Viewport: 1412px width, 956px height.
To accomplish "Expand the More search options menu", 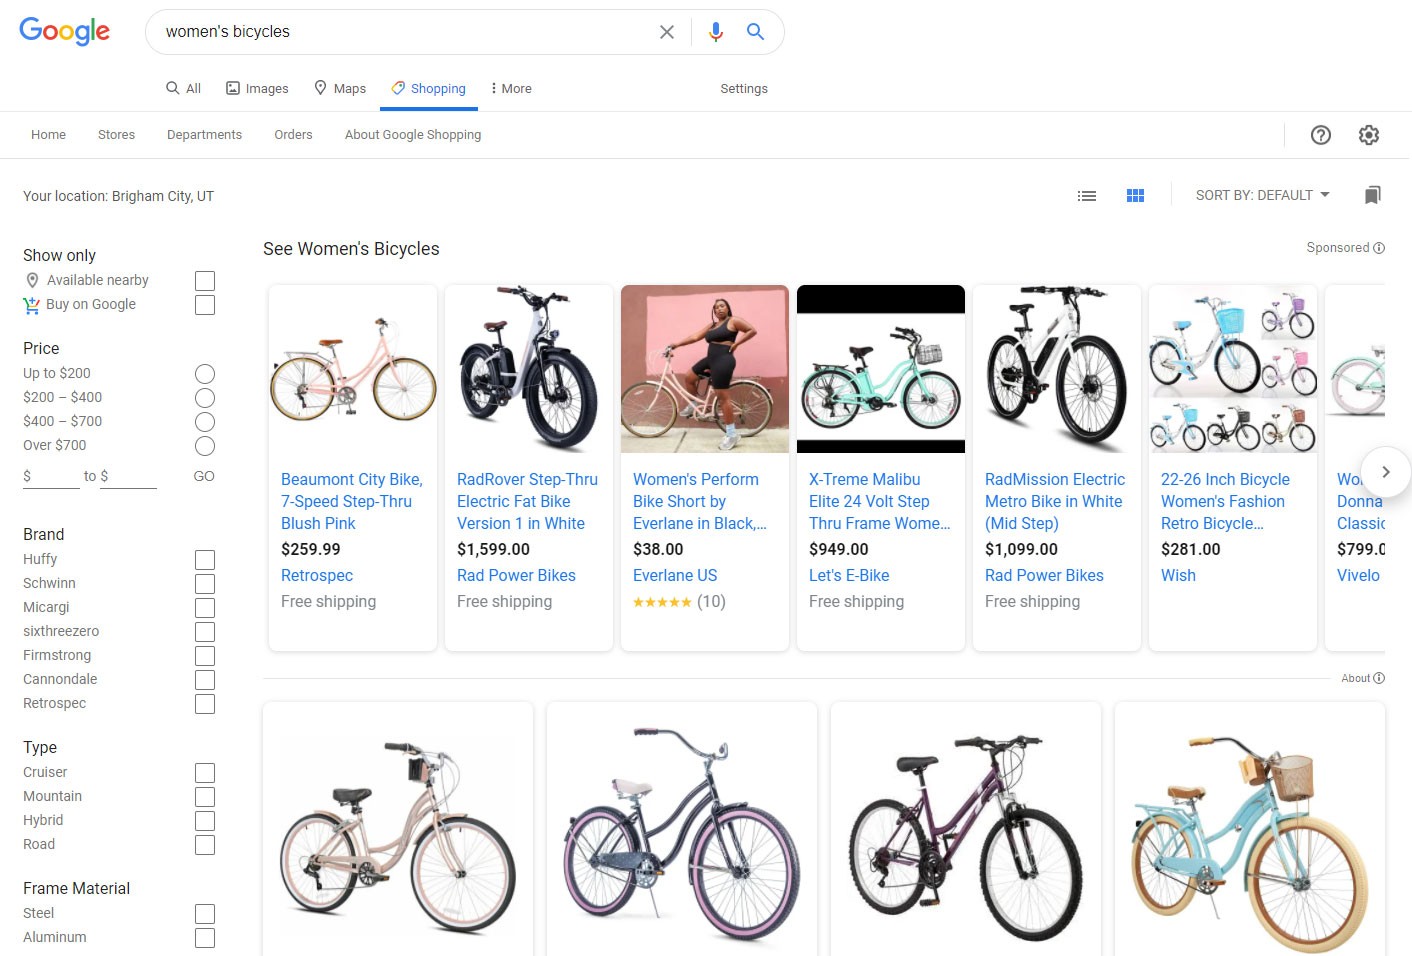I will [x=511, y=88].
